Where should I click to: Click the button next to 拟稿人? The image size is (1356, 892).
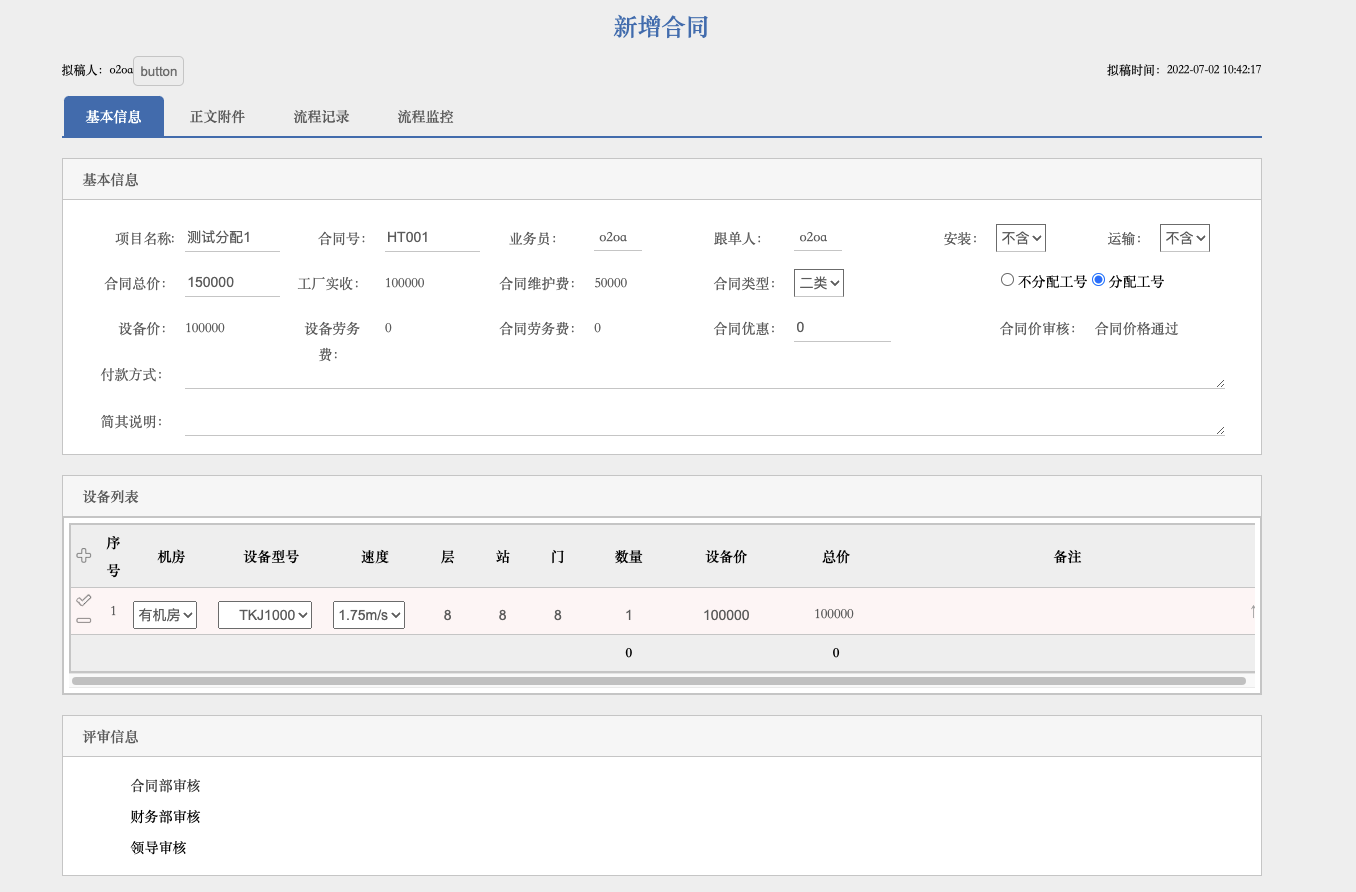158,71
